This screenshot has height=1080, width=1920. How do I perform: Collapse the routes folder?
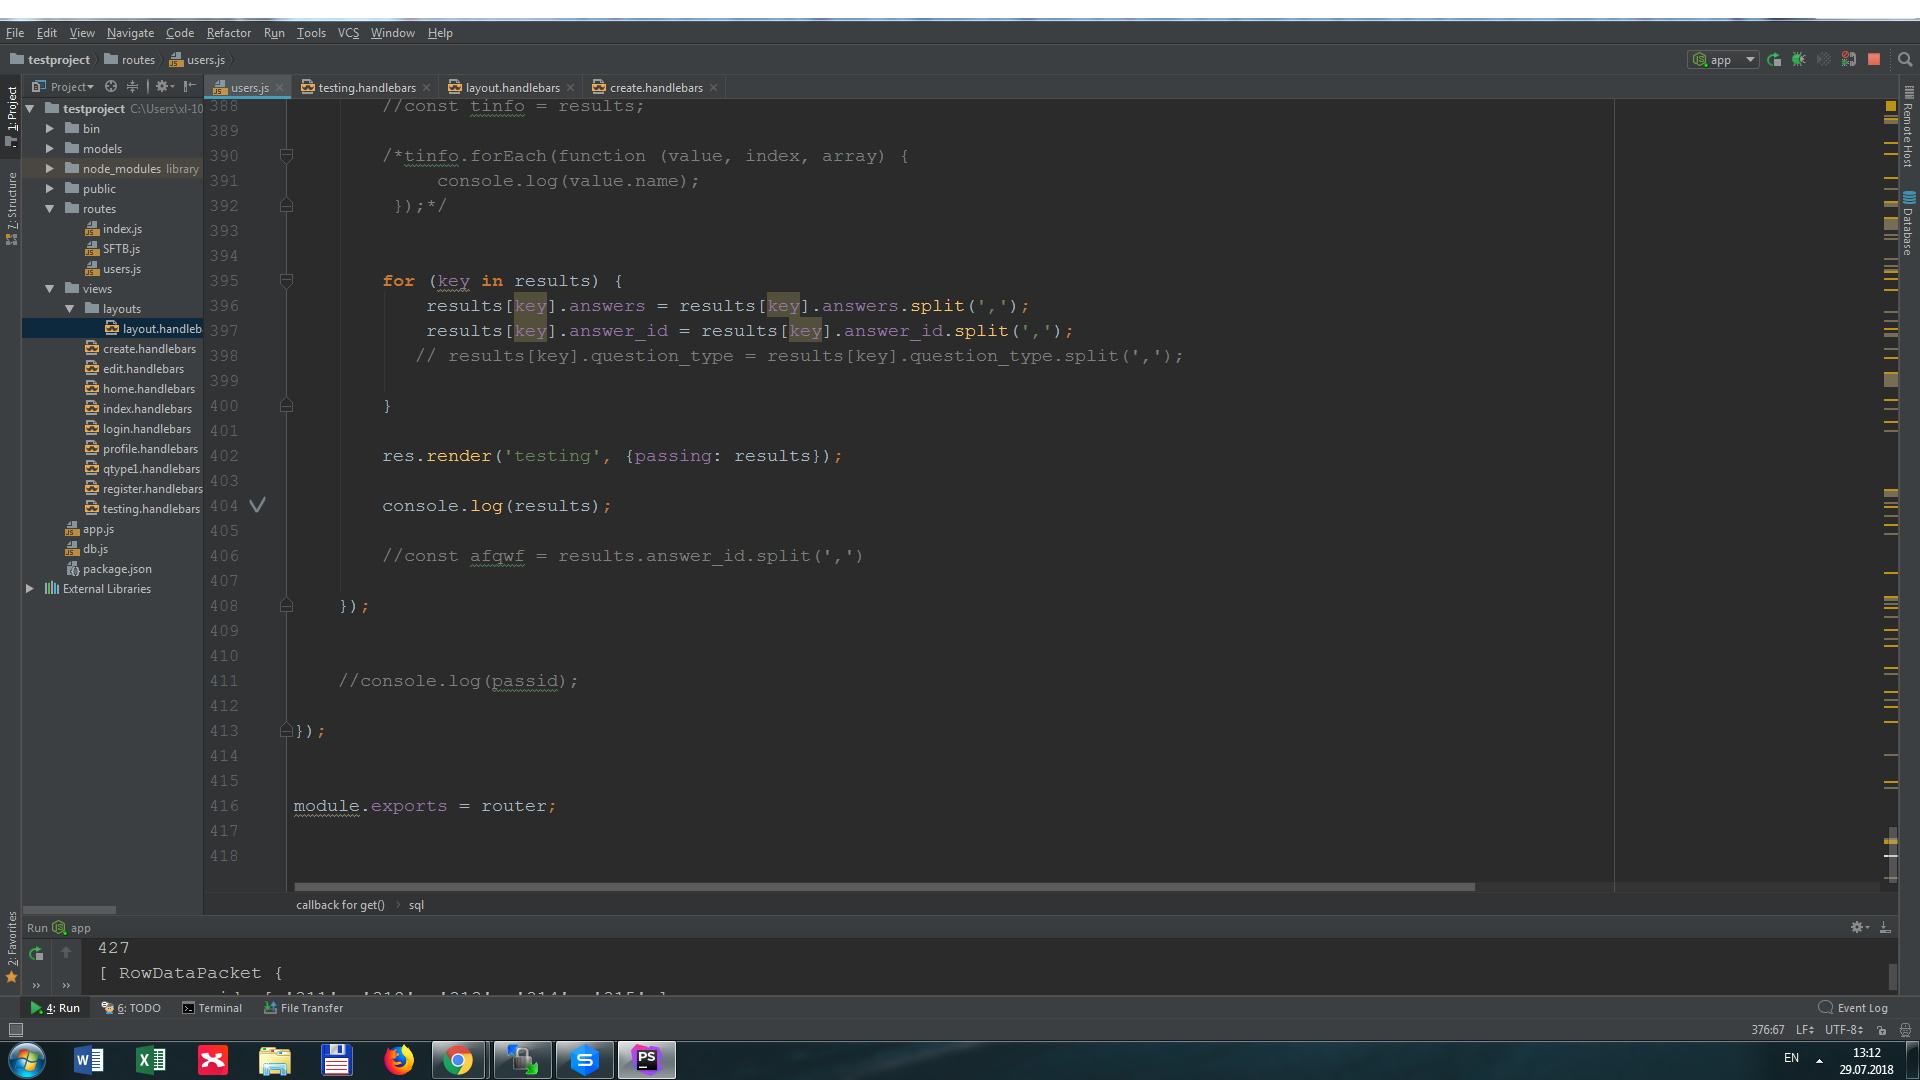[50, 209]
